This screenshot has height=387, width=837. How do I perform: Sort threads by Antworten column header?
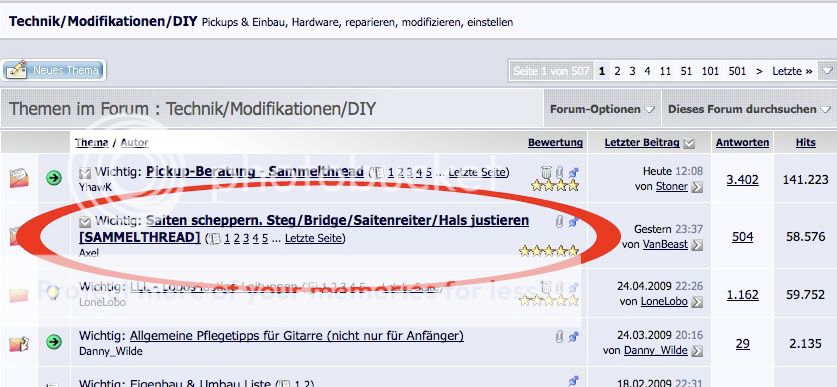(743, 143)
